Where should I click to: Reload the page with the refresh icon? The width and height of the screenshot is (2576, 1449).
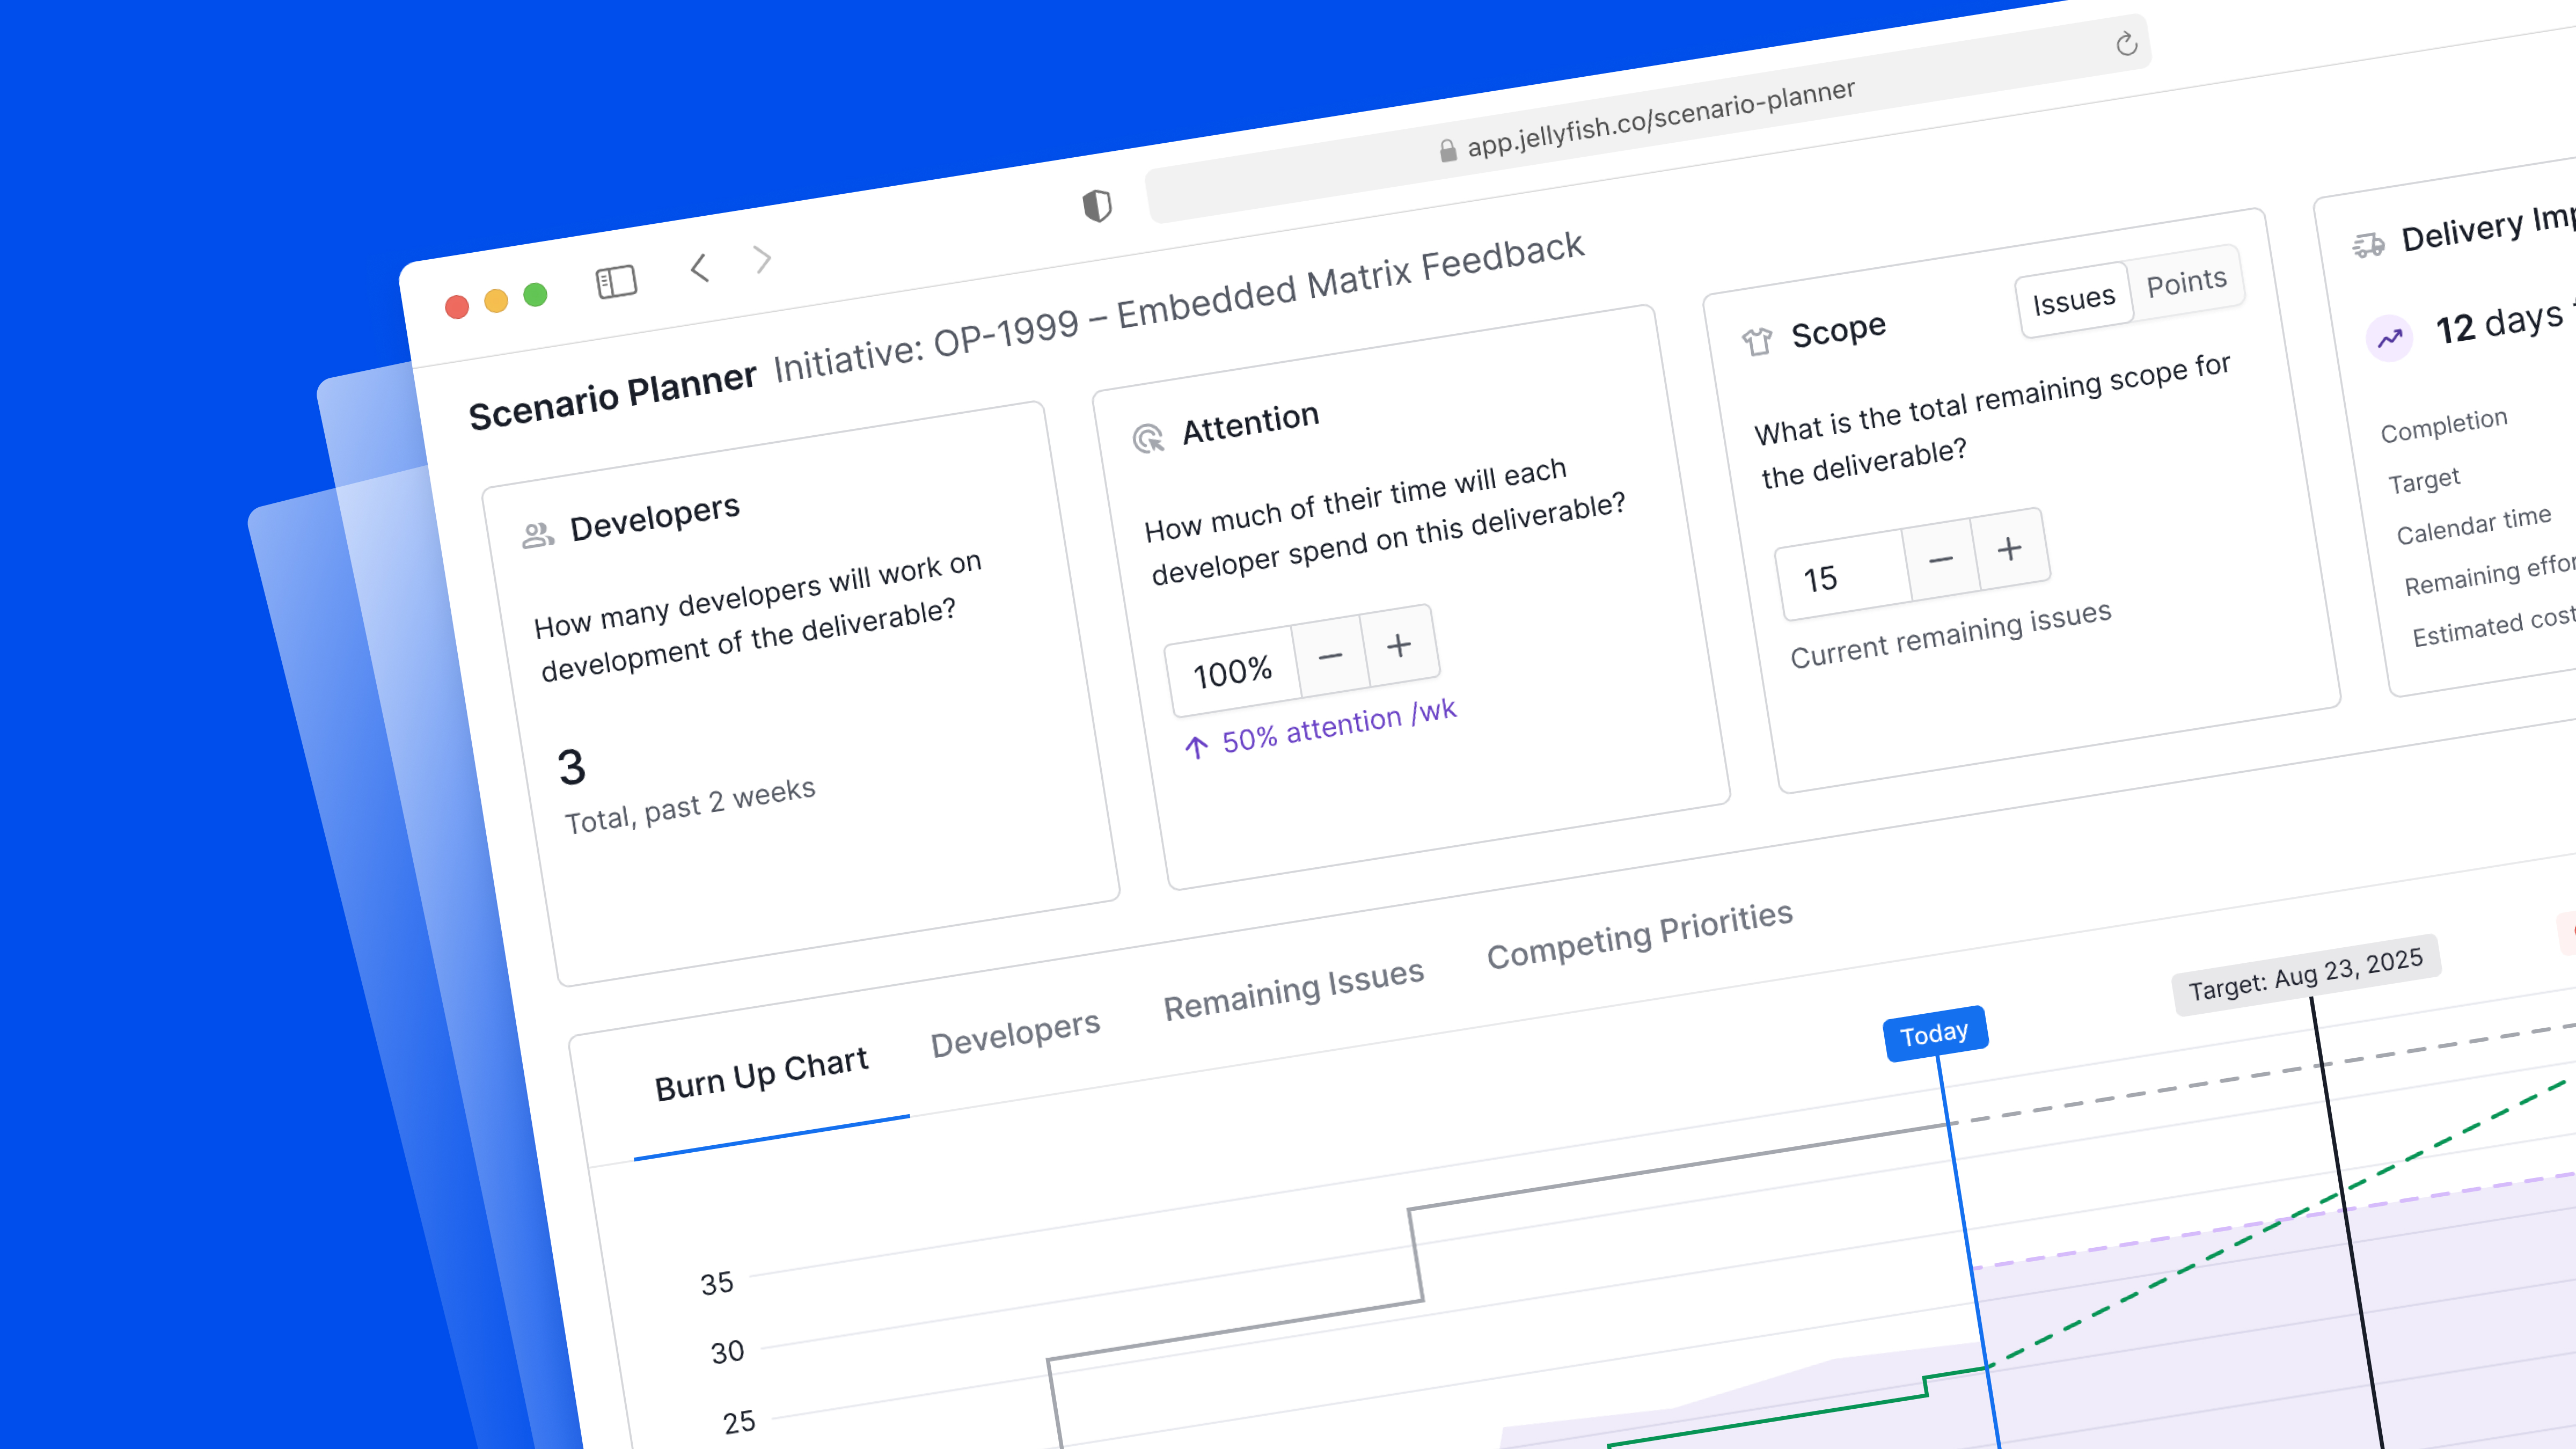point(2126,44)
